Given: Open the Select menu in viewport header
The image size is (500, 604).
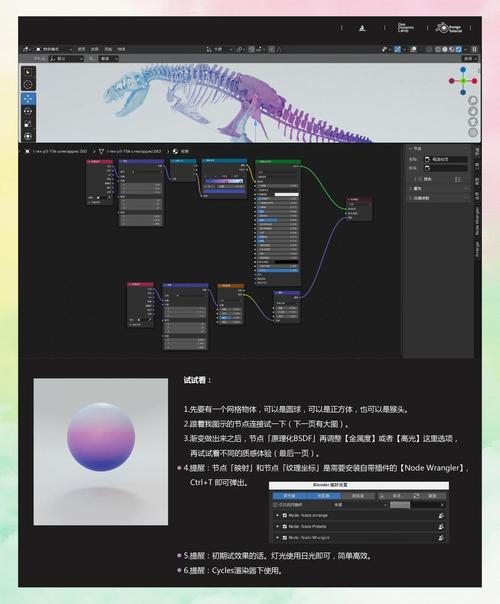Looking at the screenshot, I should click(x=95, y=49).
